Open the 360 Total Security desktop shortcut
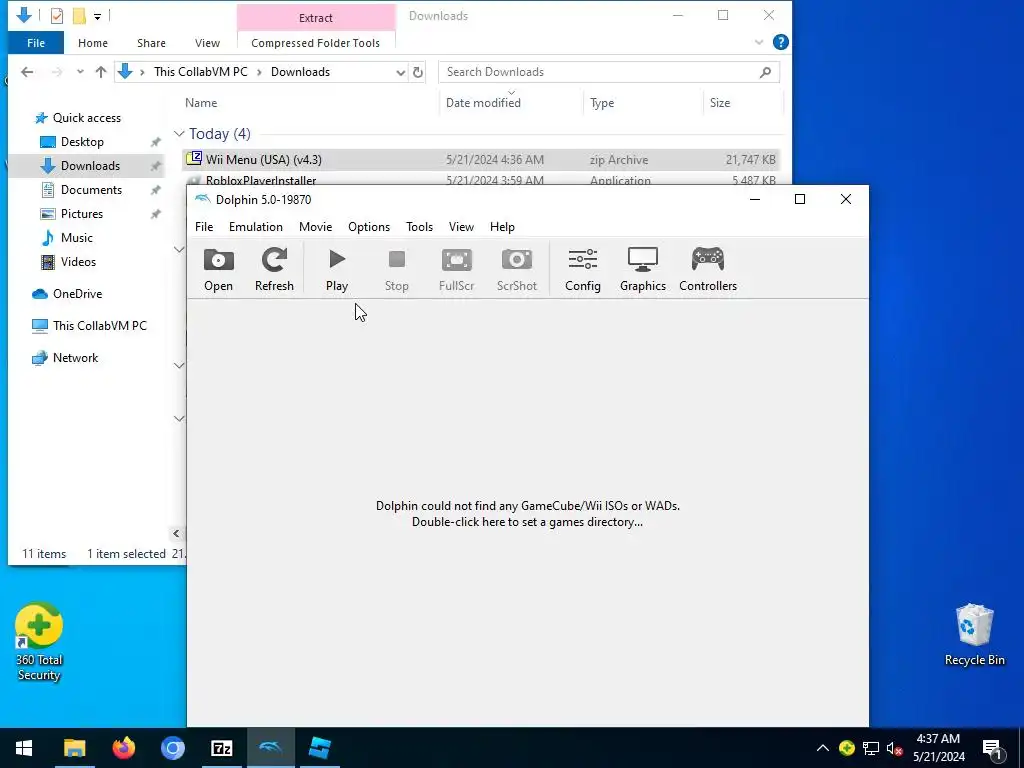Screen dimensions: 1024x768 click(x=39, y=643)
